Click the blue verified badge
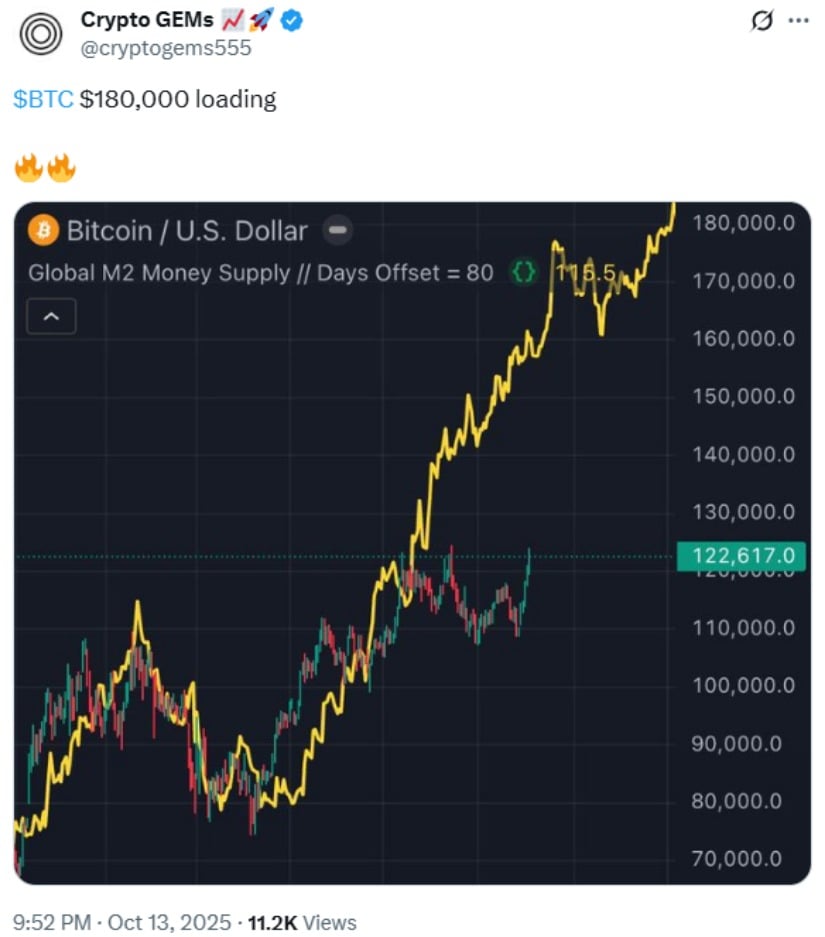Image resolution: width=825 pixels, height=937 pixels. pos(291,21)
